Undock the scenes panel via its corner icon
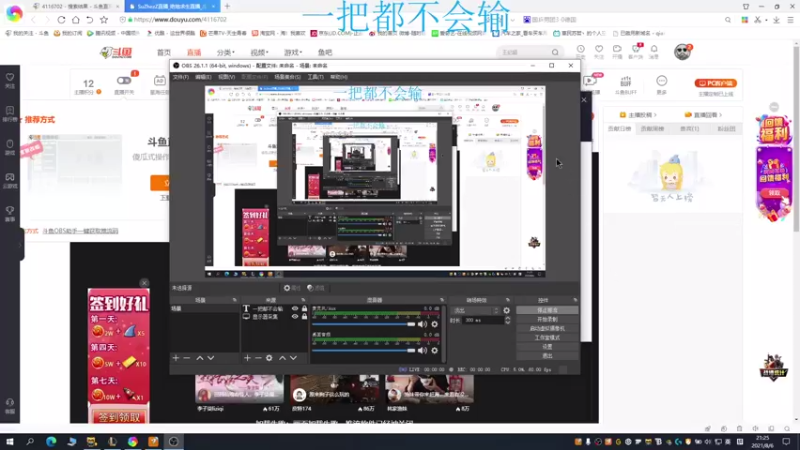Screen dimensions: 800x450 (x=235, y=300)
